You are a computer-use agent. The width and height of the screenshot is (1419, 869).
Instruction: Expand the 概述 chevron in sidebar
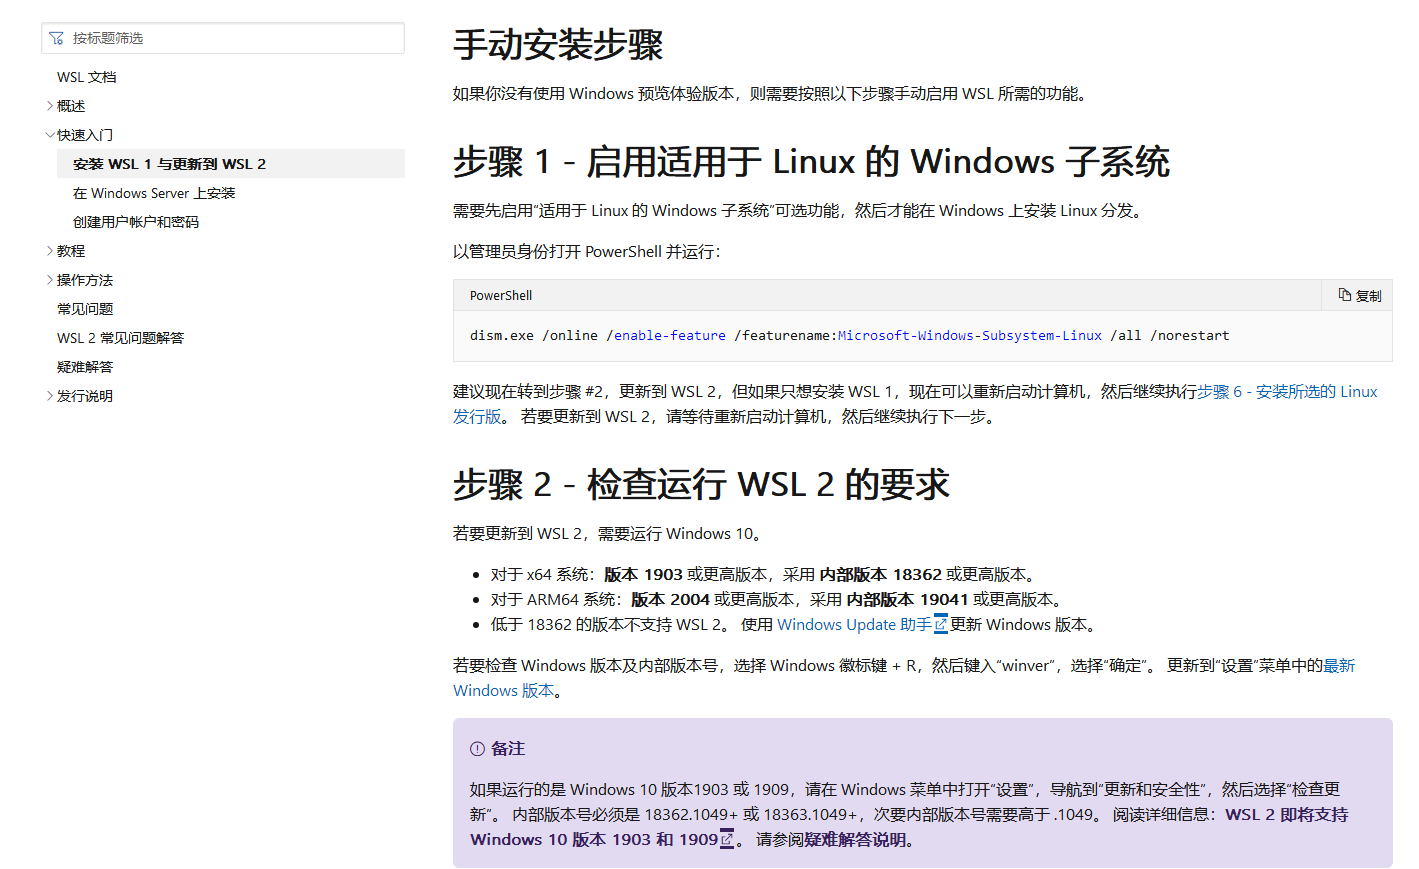coord(50,106)
